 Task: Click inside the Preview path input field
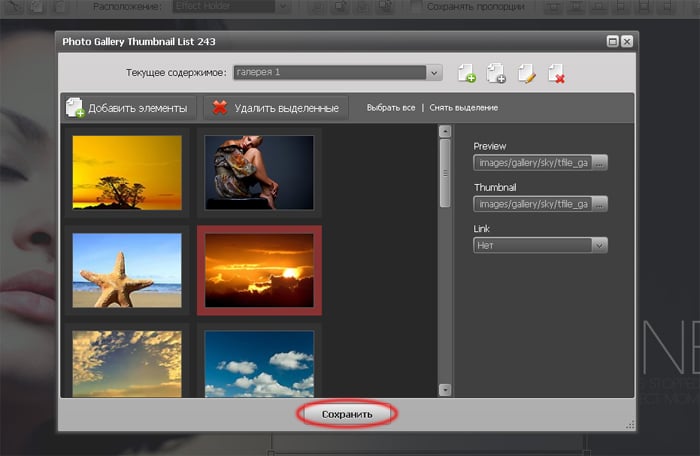pyautogui.click(x=532, y=162)
